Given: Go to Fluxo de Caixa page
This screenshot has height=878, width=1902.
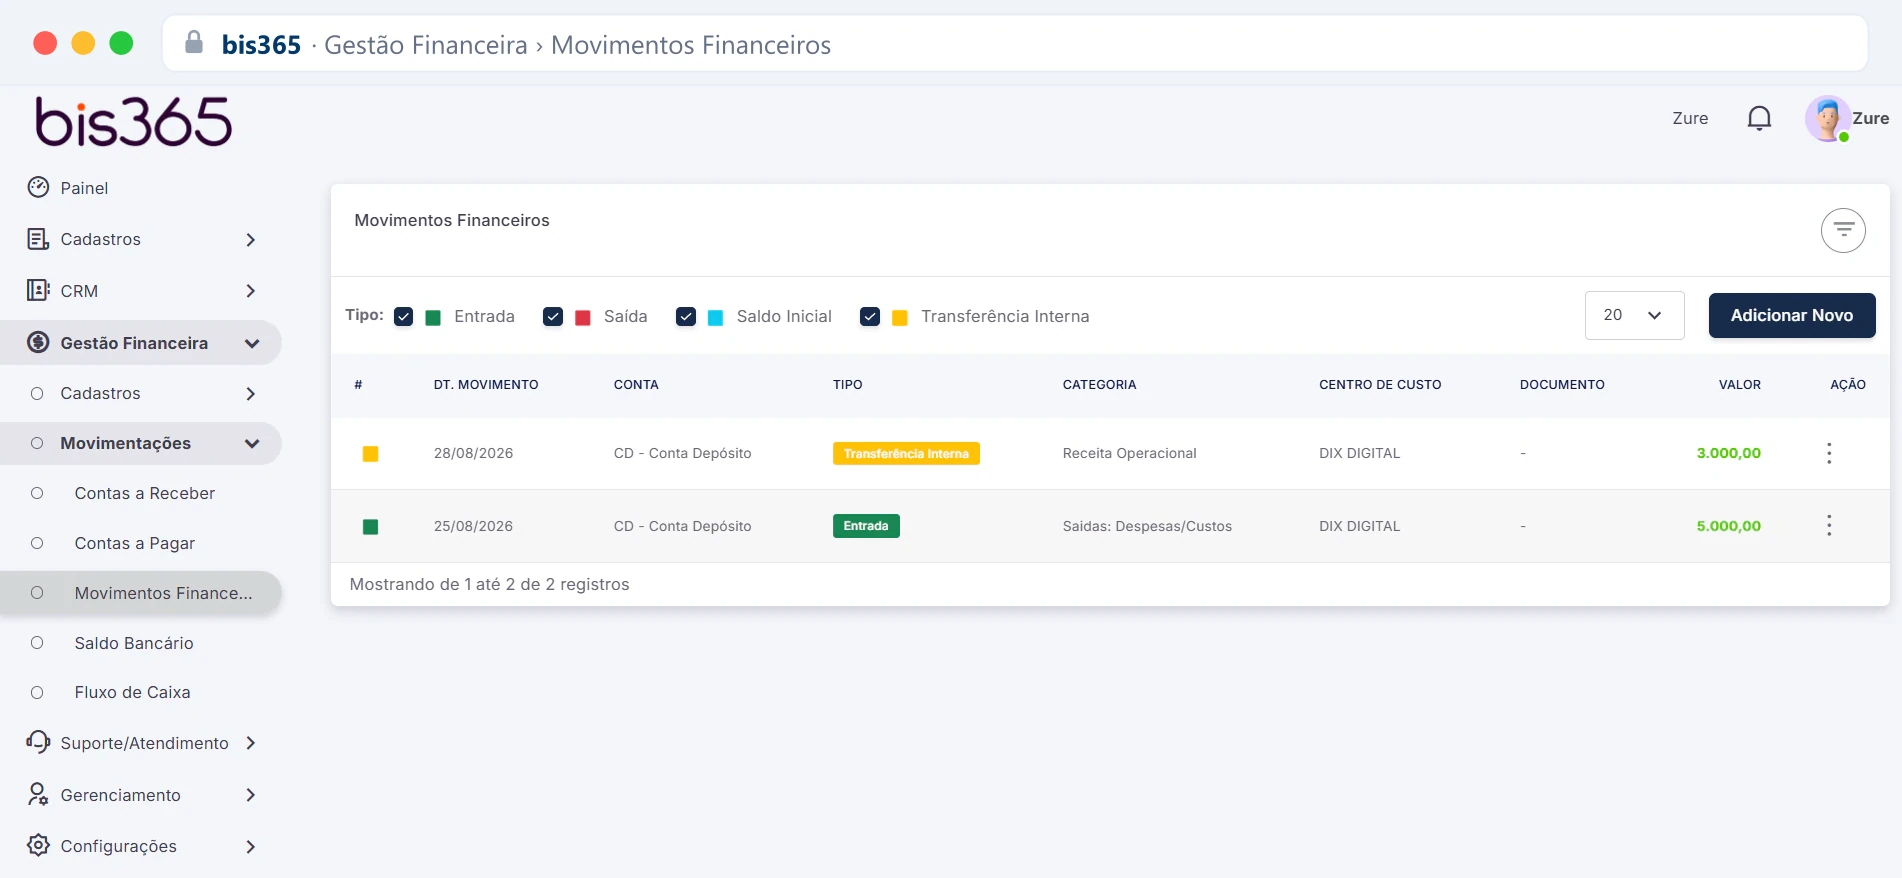Looking at the screenshot, I should tap(132, 692).
